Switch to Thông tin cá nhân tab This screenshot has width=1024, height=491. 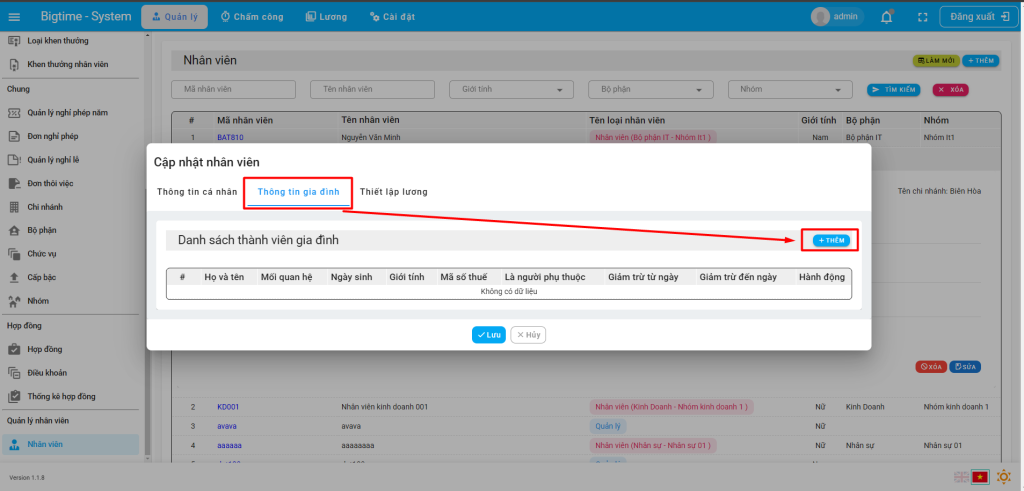pos(197,191)
